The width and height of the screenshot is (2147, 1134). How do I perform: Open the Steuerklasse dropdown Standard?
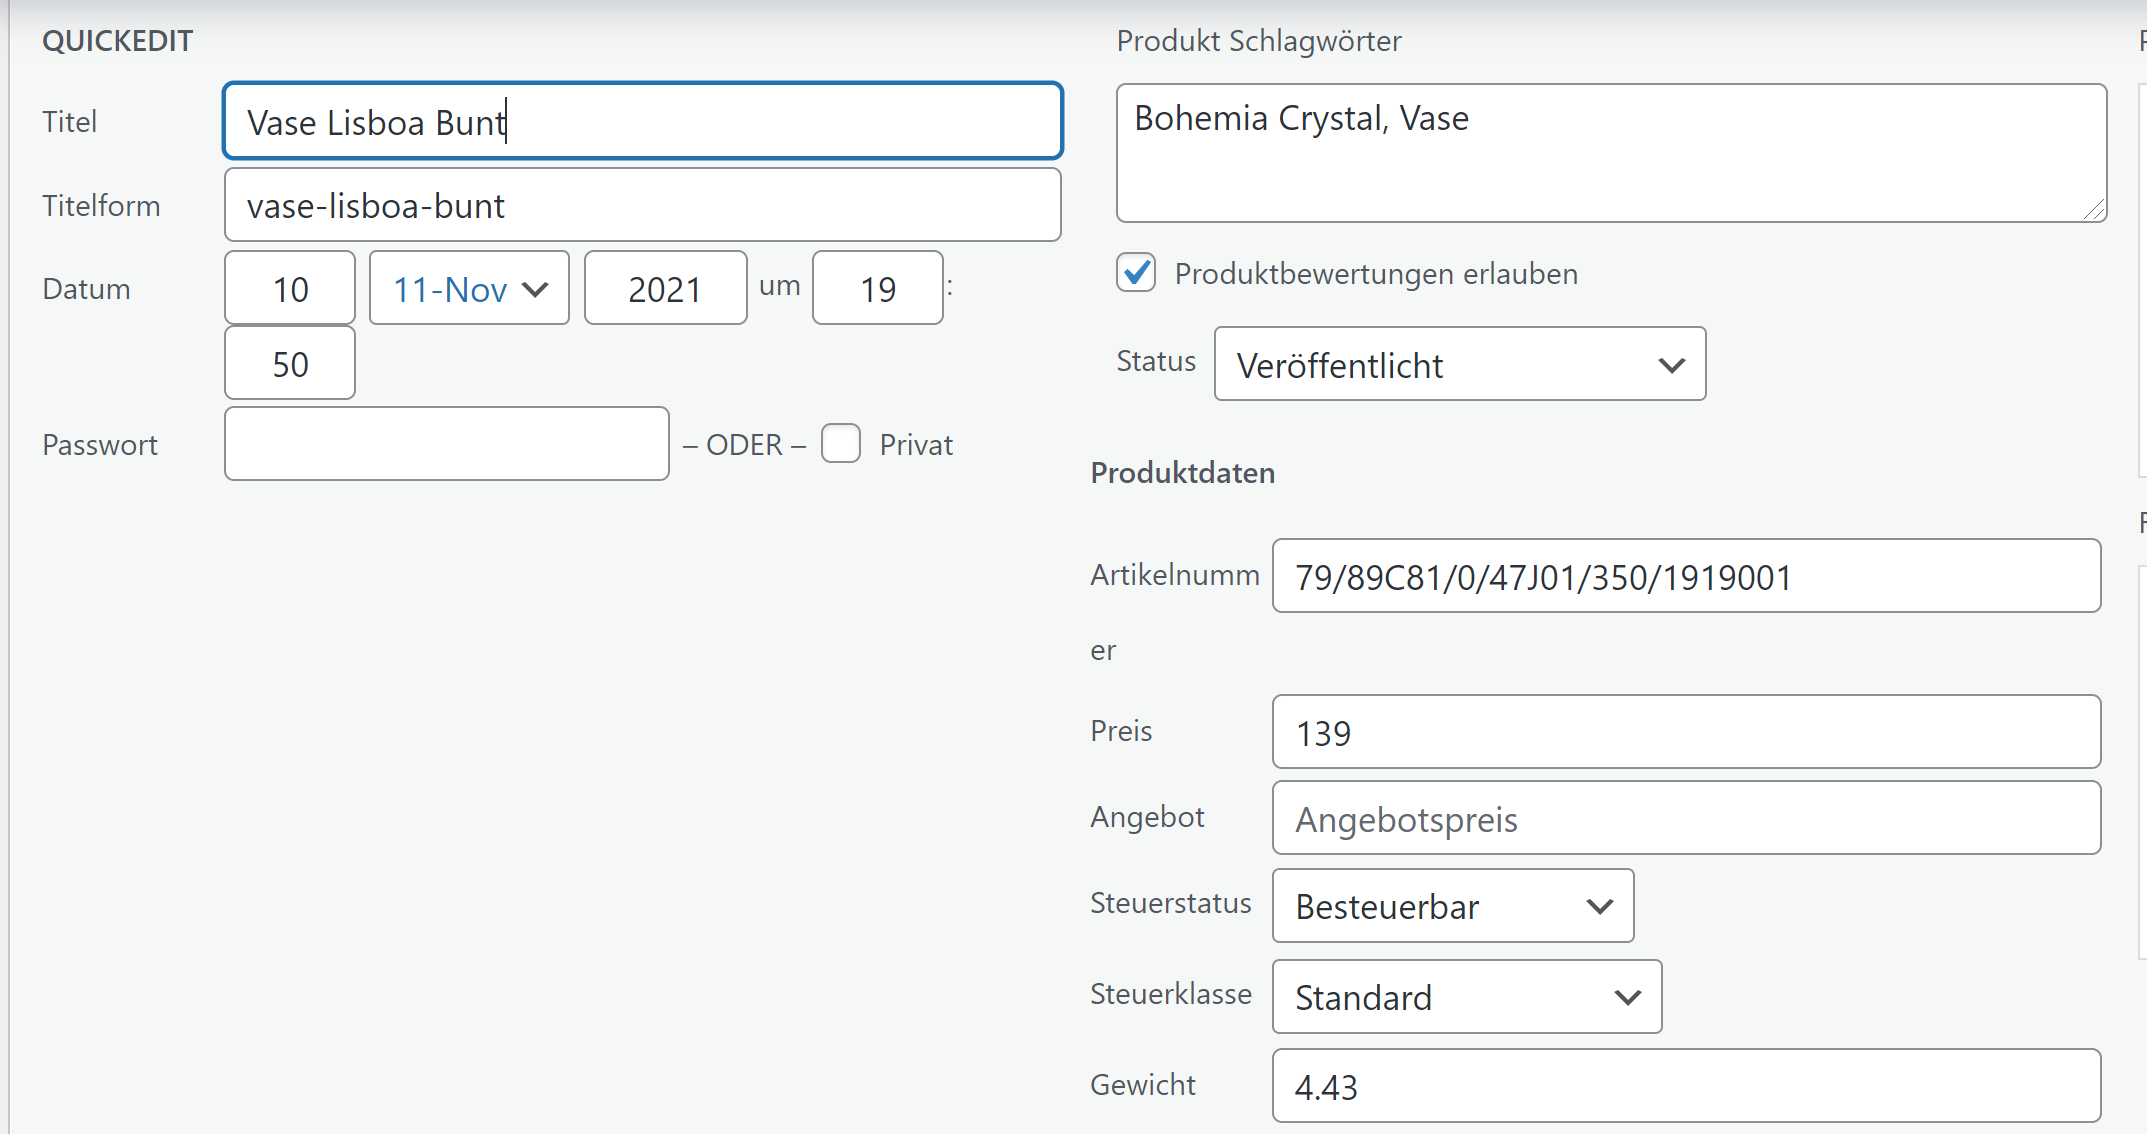[1467, 997]
